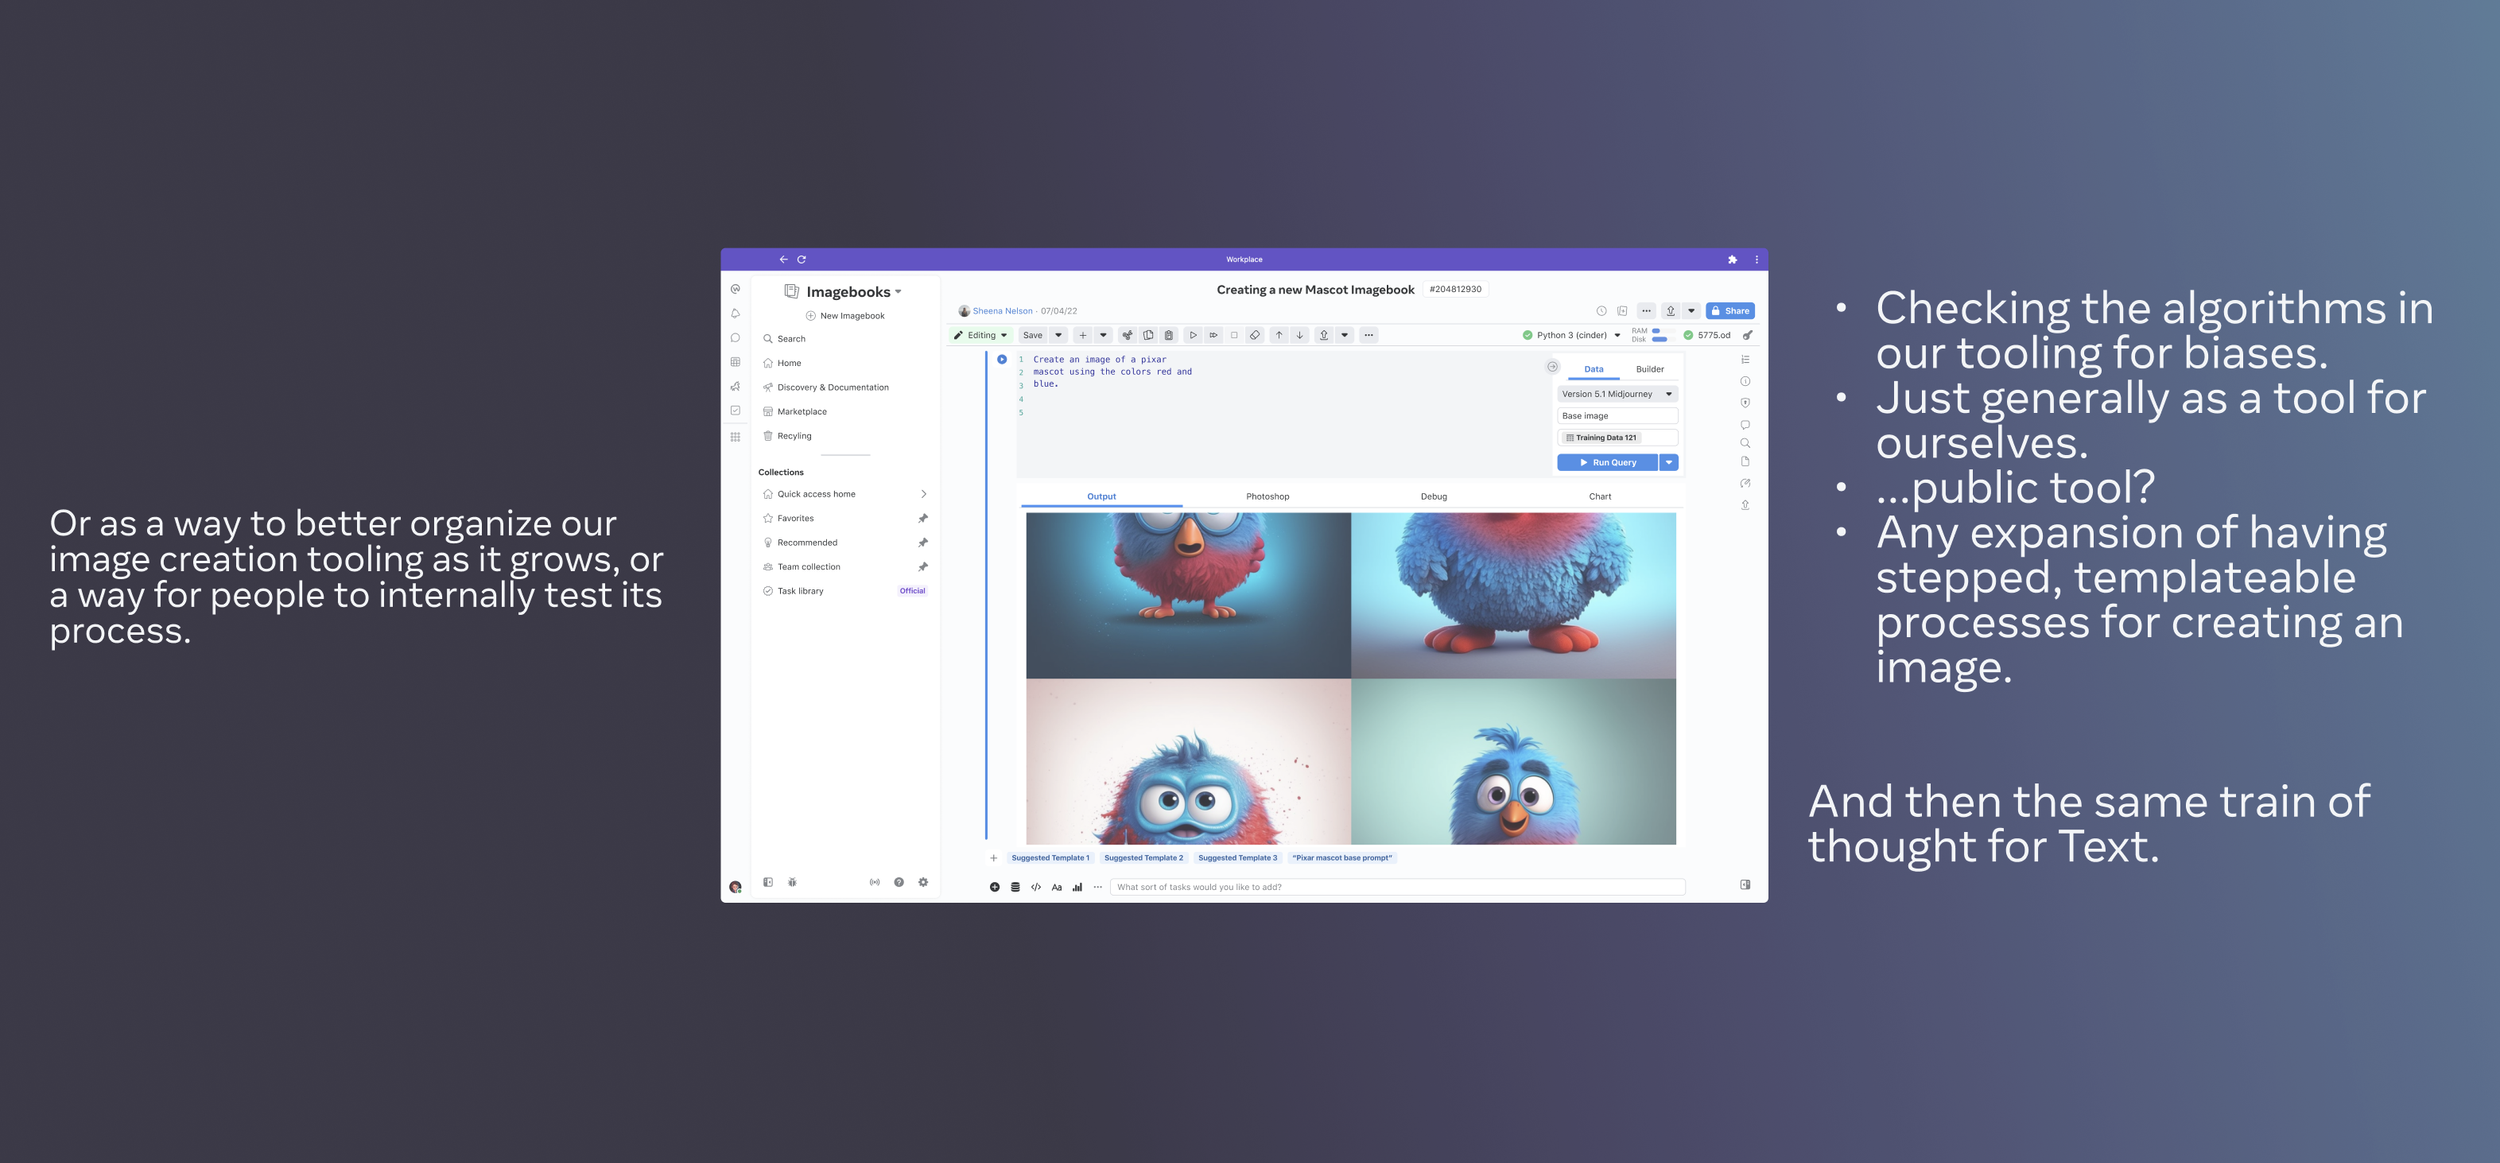2500x1163 pixels.
Task: Click the tasks prompt input field
Action: (1396, 887)
